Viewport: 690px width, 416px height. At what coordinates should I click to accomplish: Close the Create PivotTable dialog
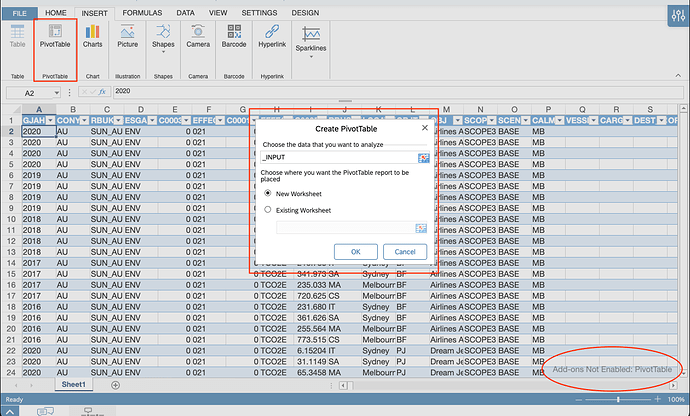pyautogui.click(x=424, y=128)
